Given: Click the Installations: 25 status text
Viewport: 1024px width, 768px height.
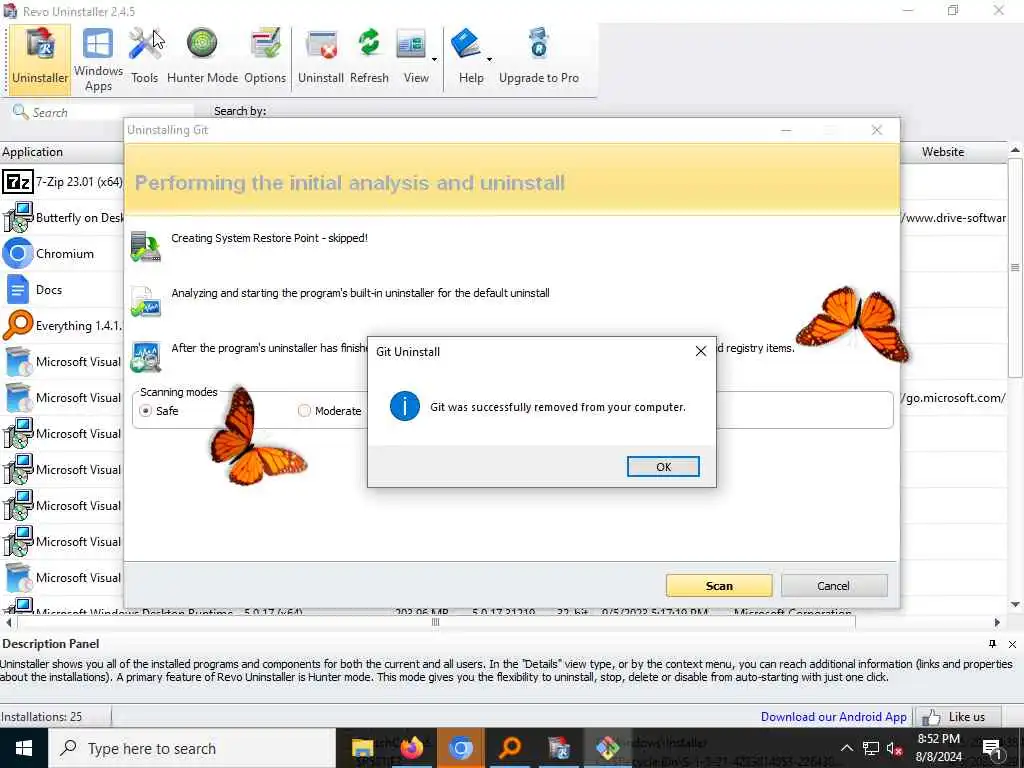Looking at the screenshot, I should (x=42, y=716).
